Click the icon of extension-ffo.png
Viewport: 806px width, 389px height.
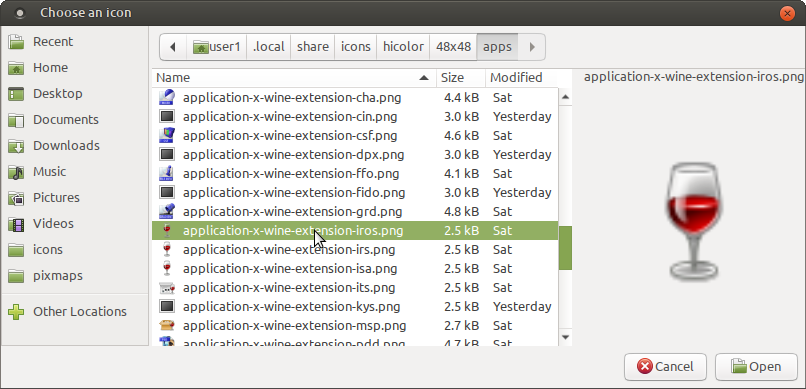click(x=167, y=173)
